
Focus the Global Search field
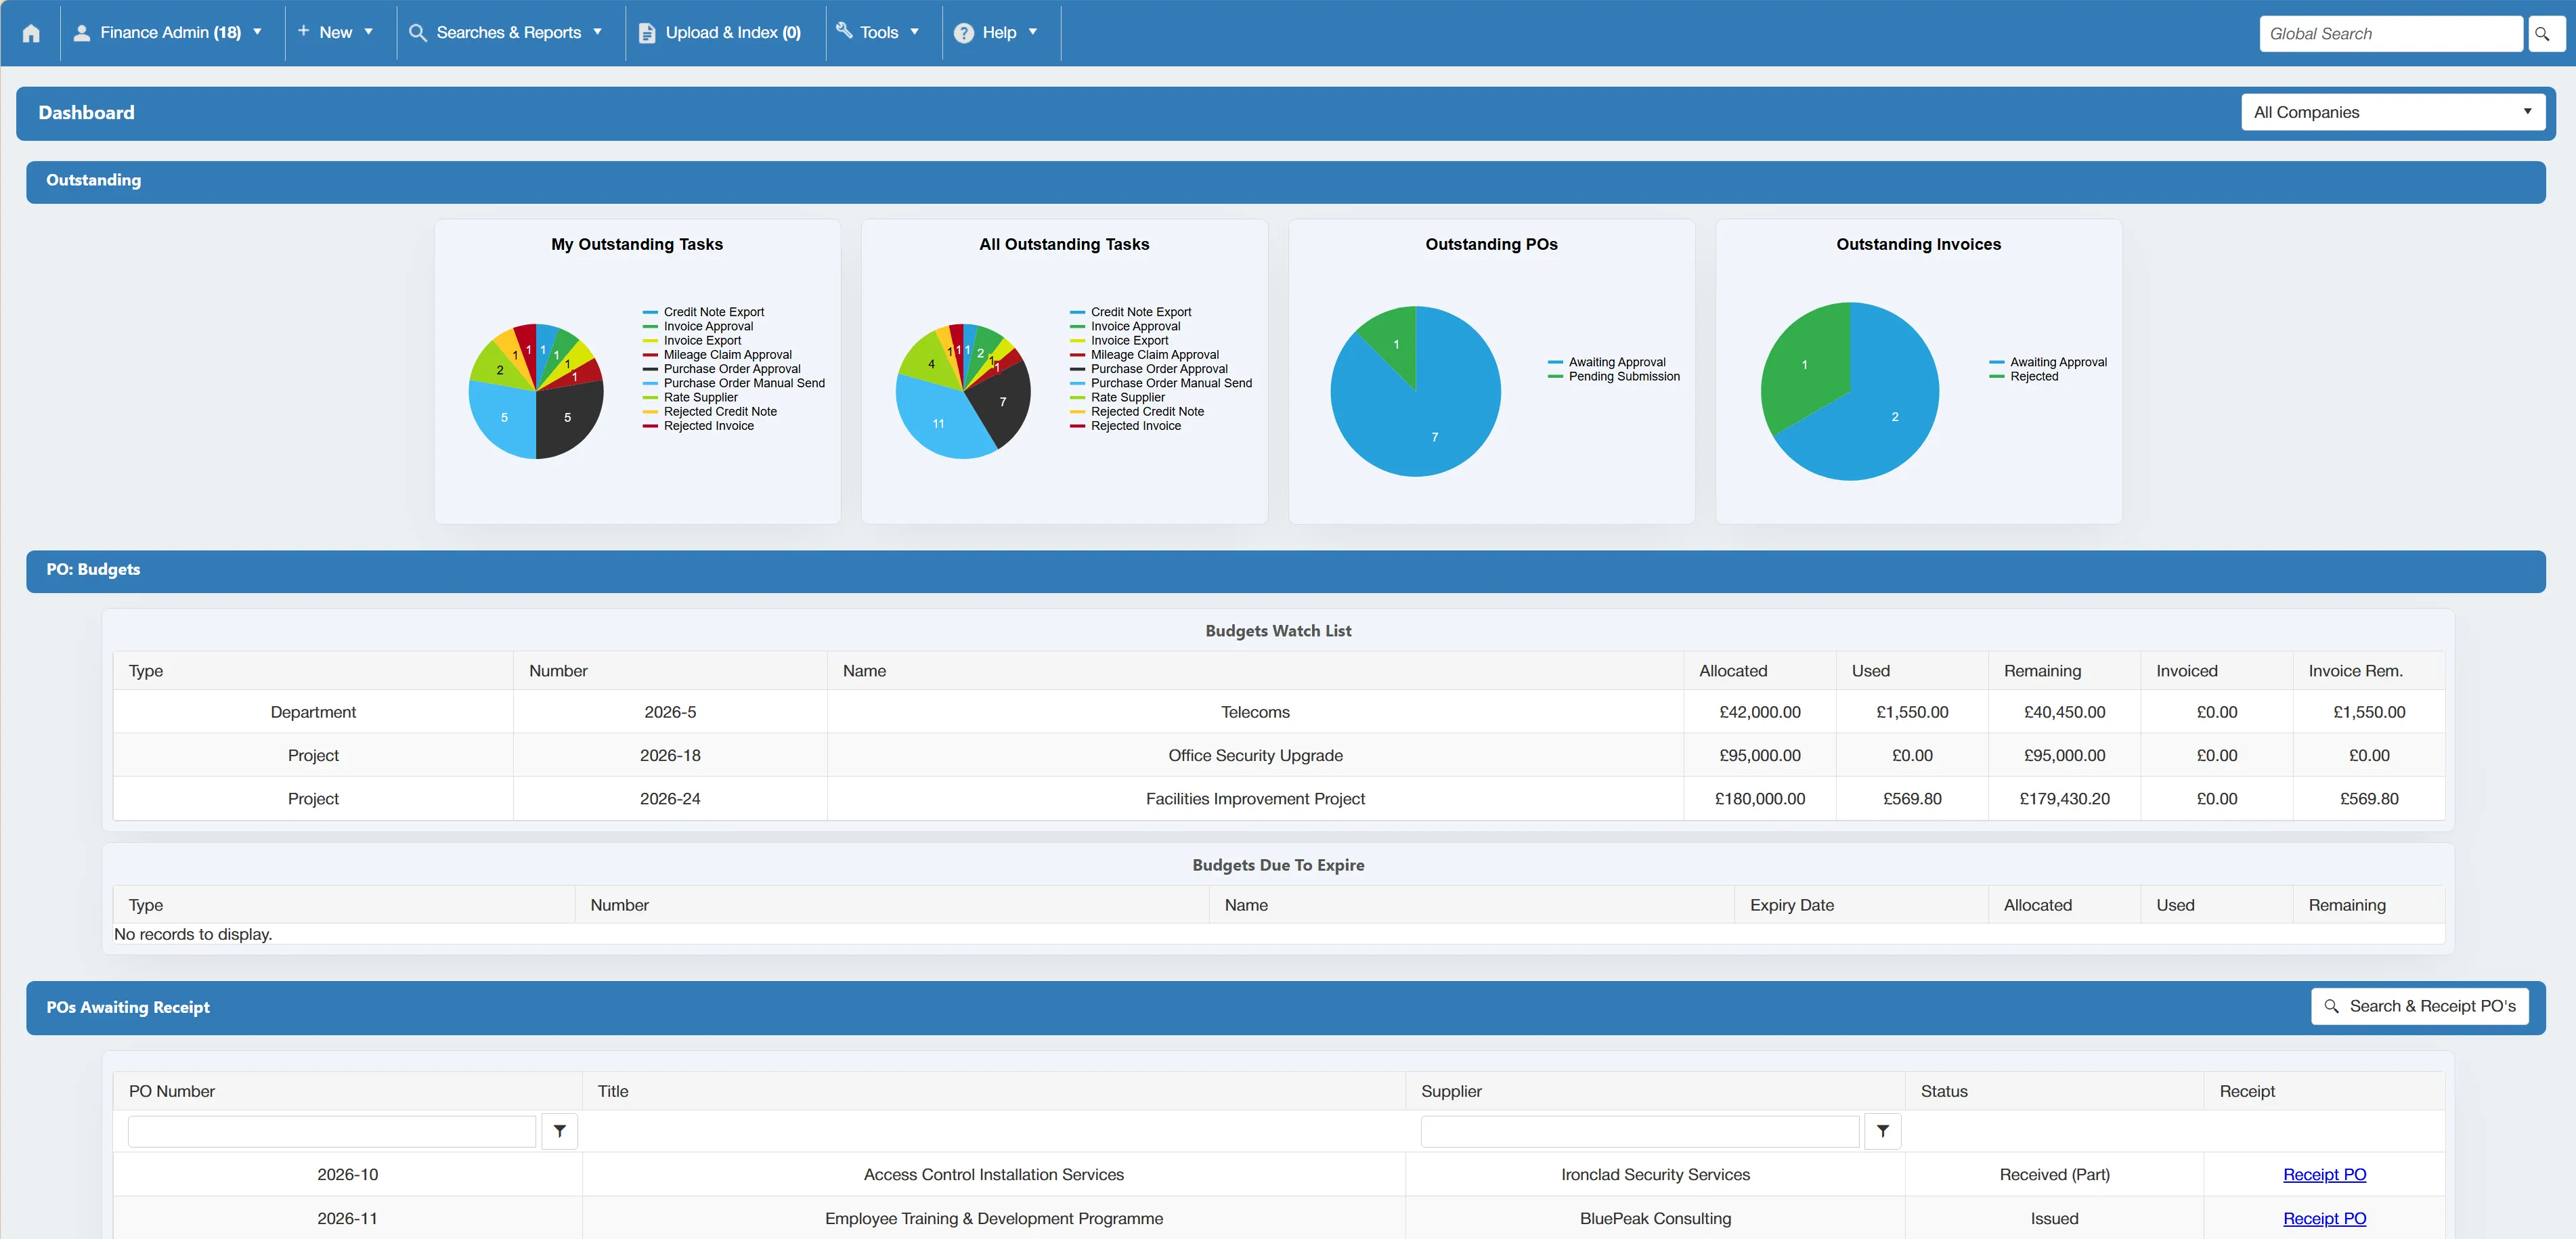pyautogui.click(x=2391, y=34)
